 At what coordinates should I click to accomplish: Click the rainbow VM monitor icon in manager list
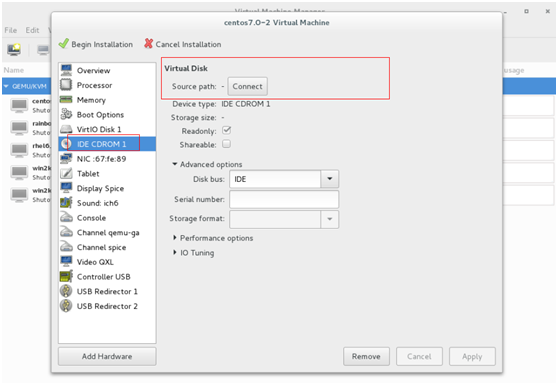coord(19,127)
